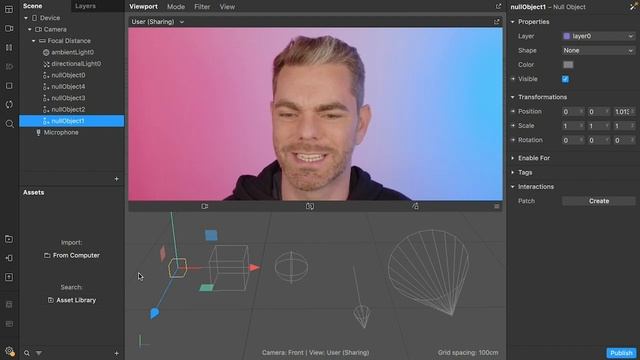Image resolution: width=640 pixels, height=360 pixels.
Task: Open the Layer dropdown showing layer0
Action: point(598,36)
